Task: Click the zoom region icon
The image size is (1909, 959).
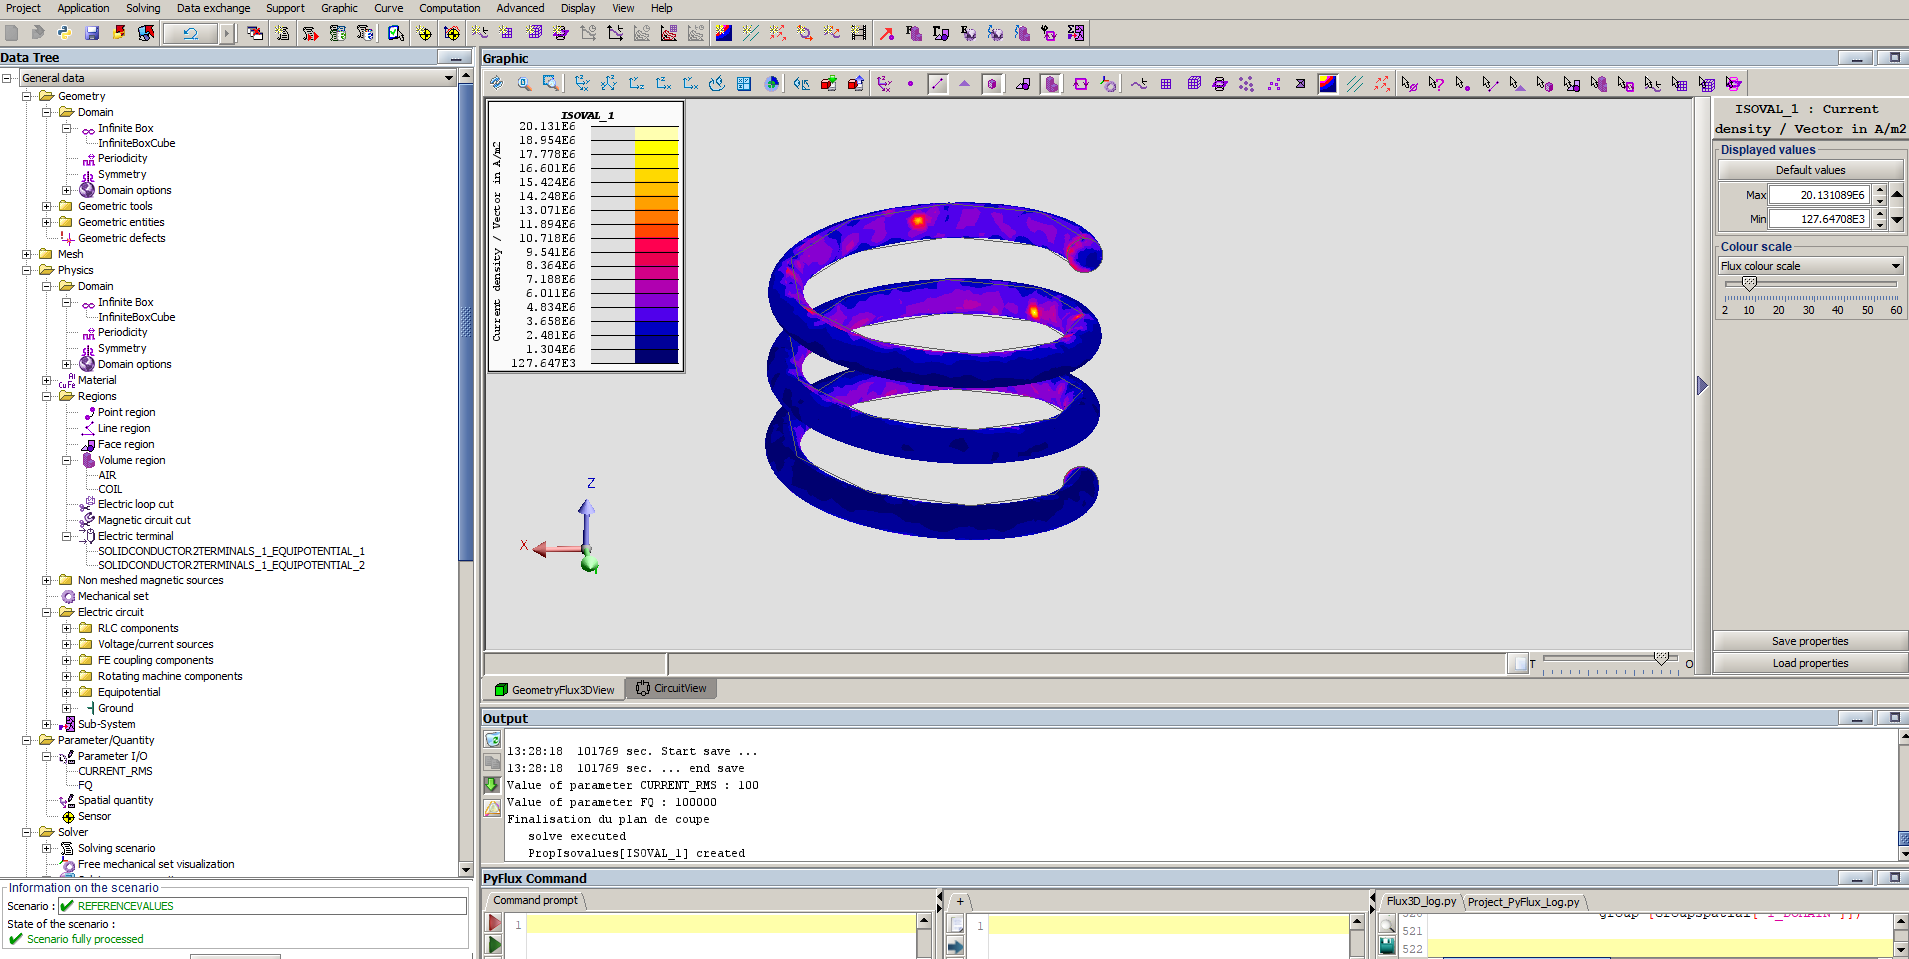Action: 550,84
